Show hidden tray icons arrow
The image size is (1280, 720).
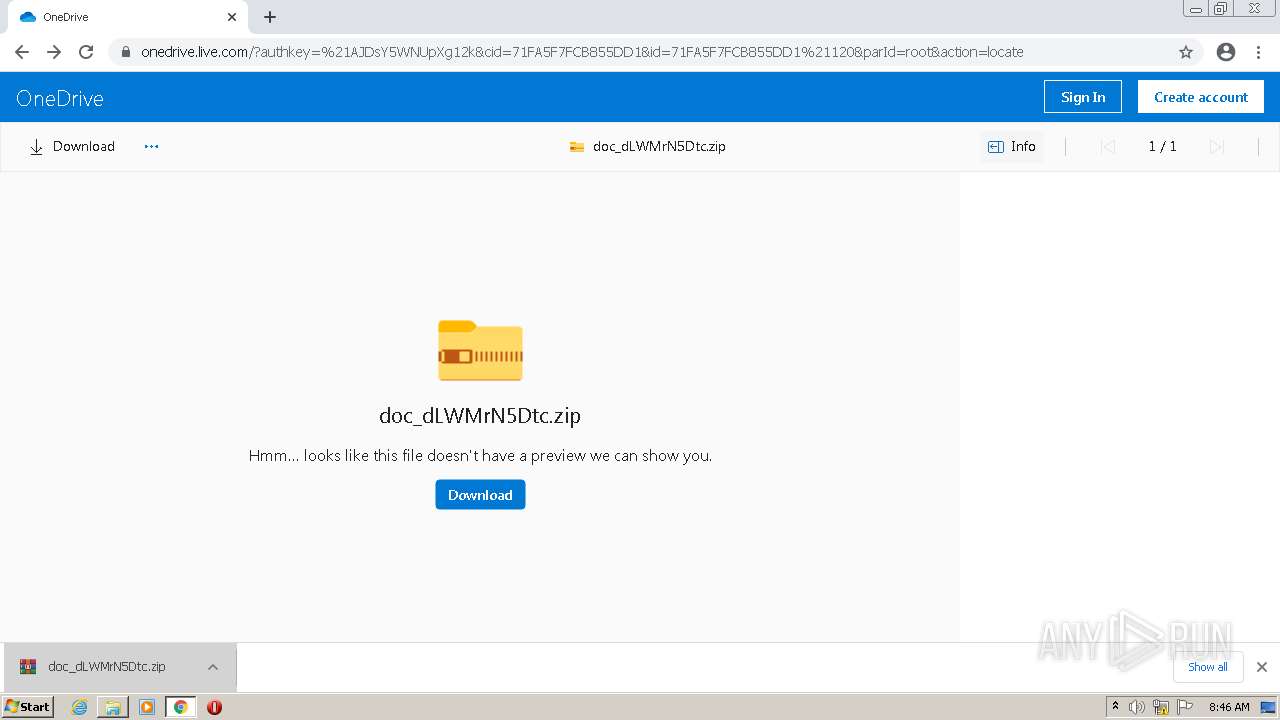tap(1115, 707)
